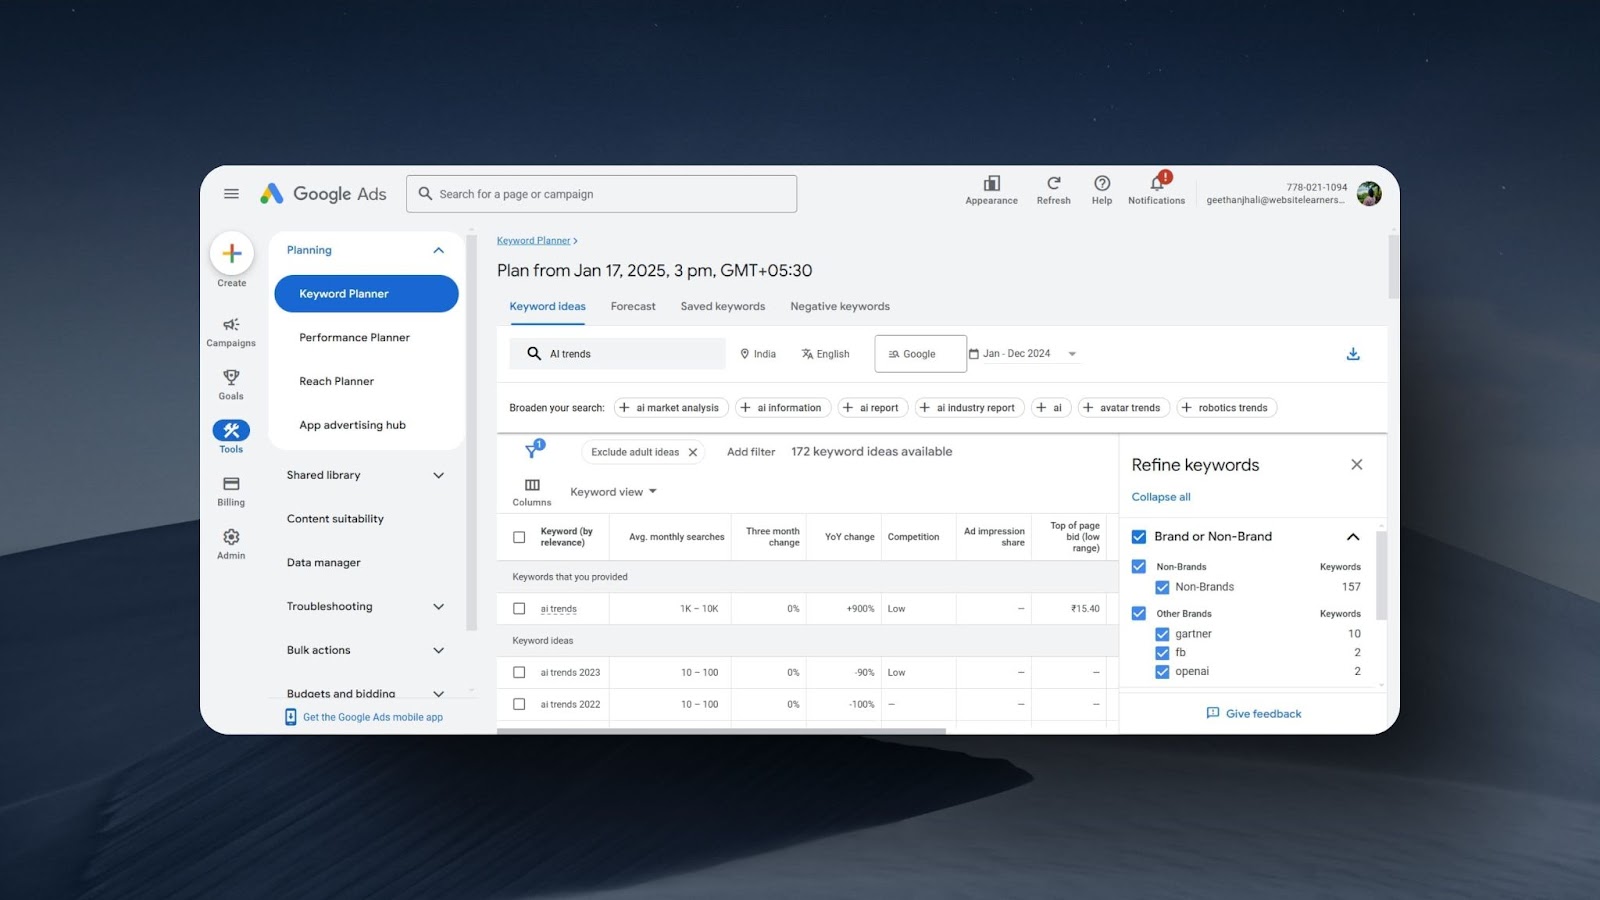Add 'ai industry report' to broaden search
Image resolution: width=1600 pixels, height=900 pixels.
[969, 408]
